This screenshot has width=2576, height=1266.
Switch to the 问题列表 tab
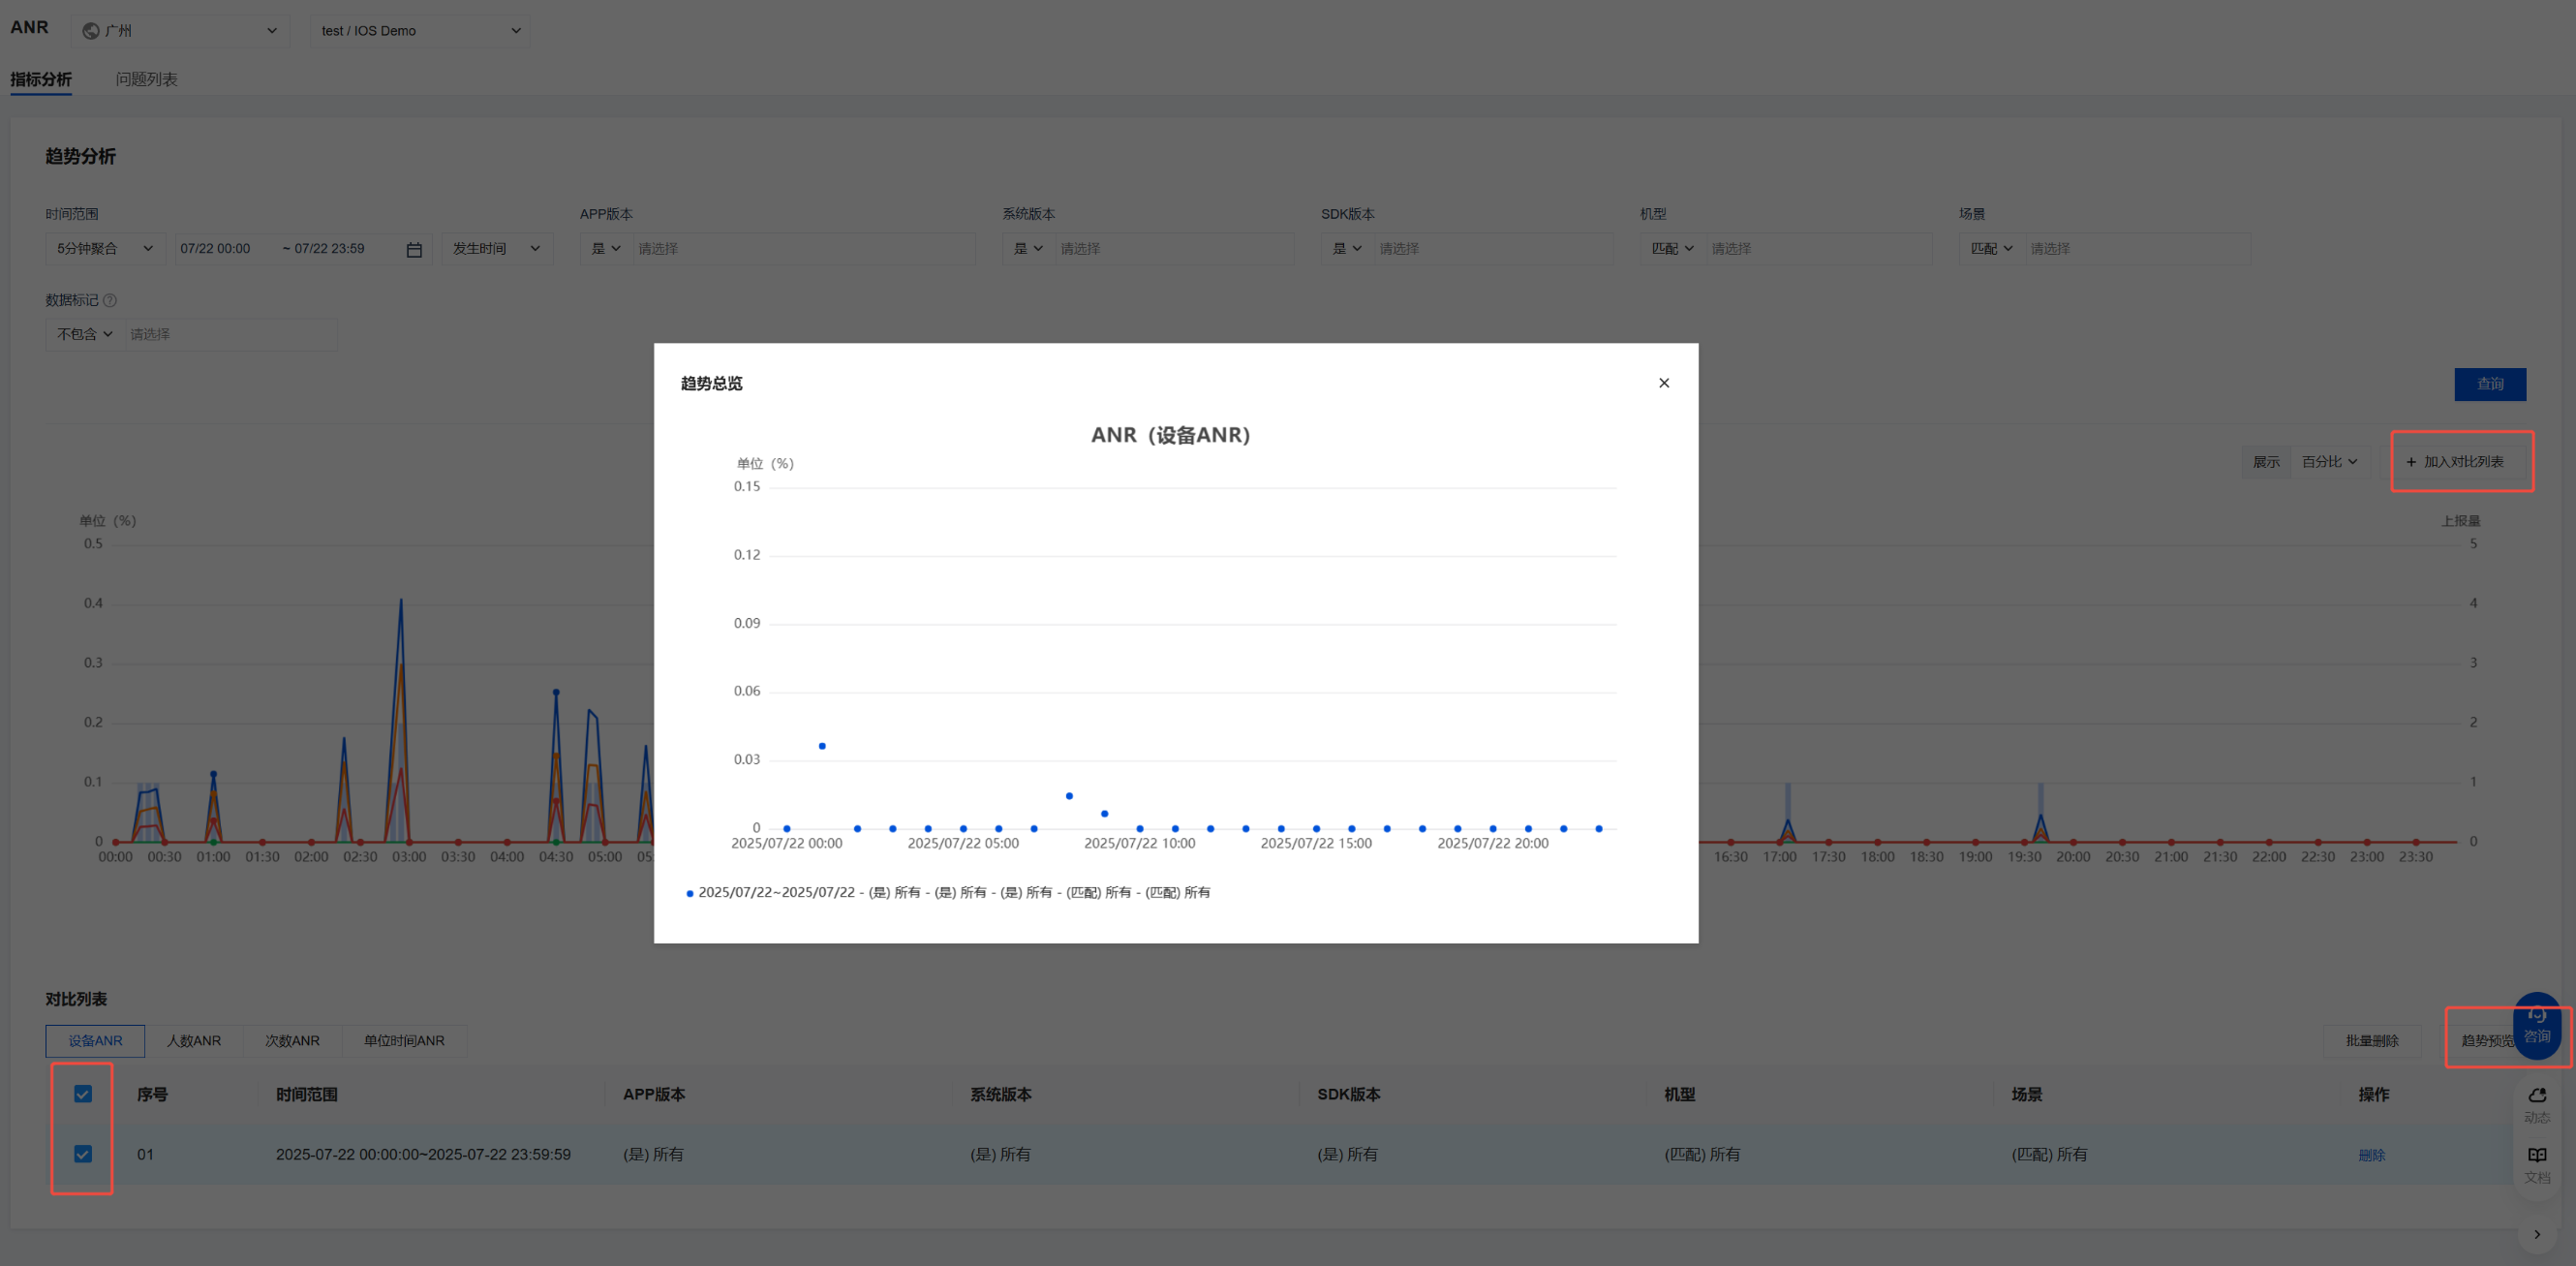(146, 79)
